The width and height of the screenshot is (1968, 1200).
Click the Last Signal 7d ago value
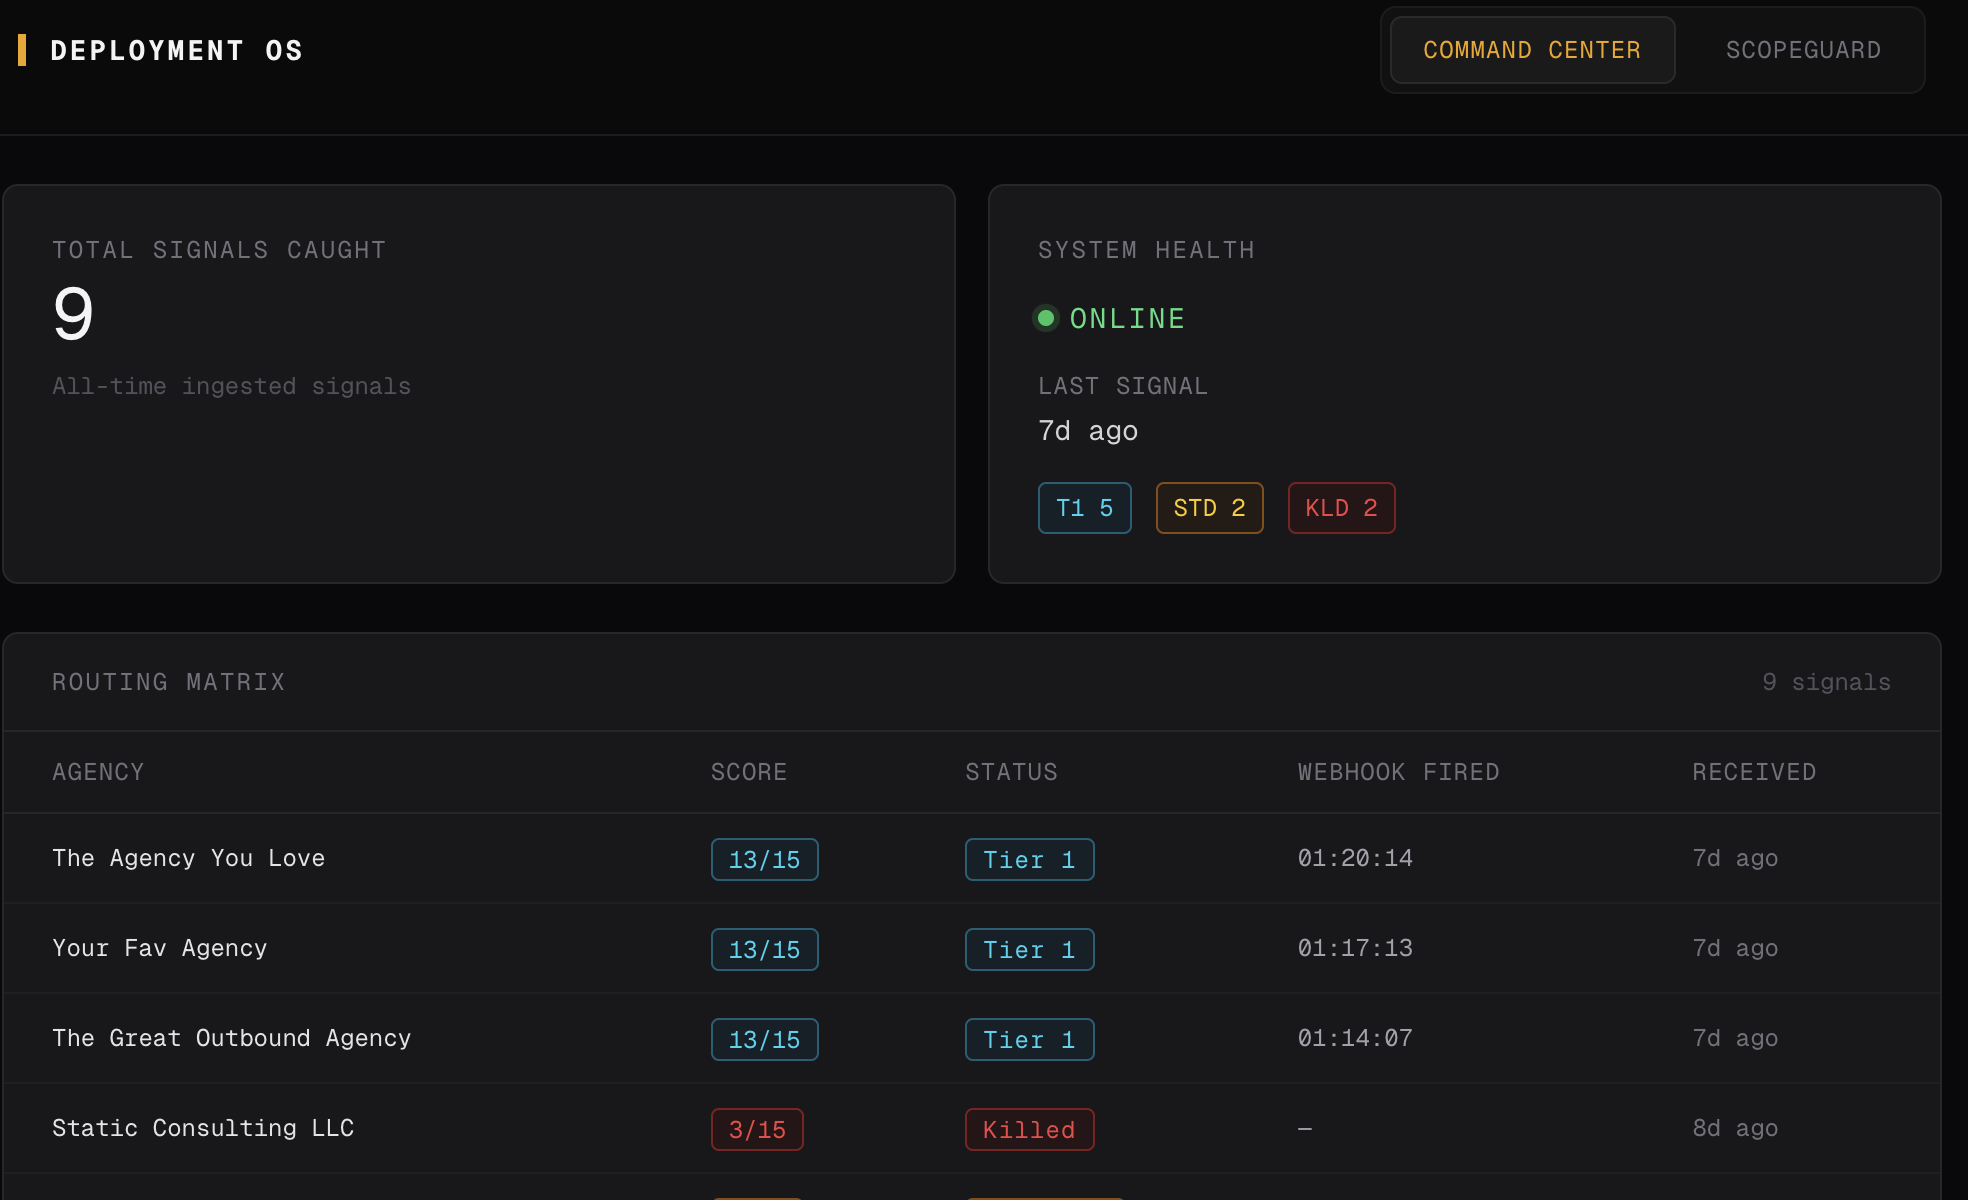click(1088, 431)
